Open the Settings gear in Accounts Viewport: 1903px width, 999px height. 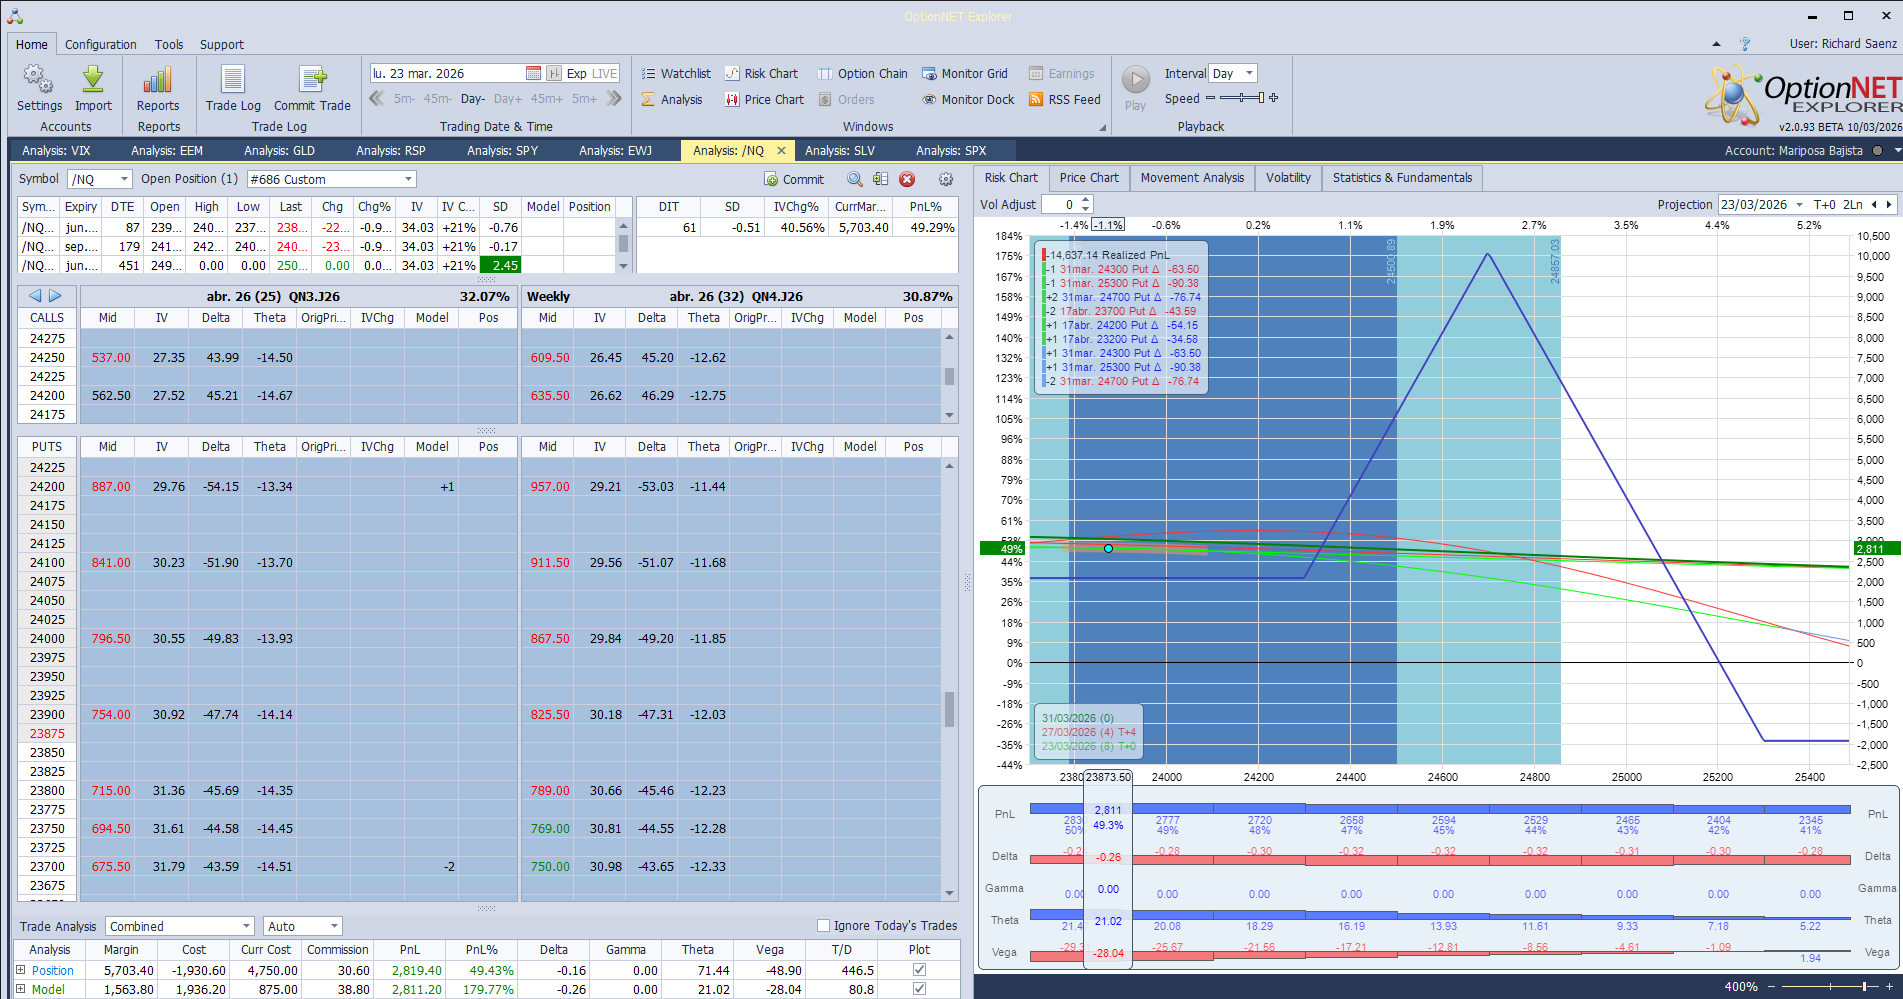point(39,88)
